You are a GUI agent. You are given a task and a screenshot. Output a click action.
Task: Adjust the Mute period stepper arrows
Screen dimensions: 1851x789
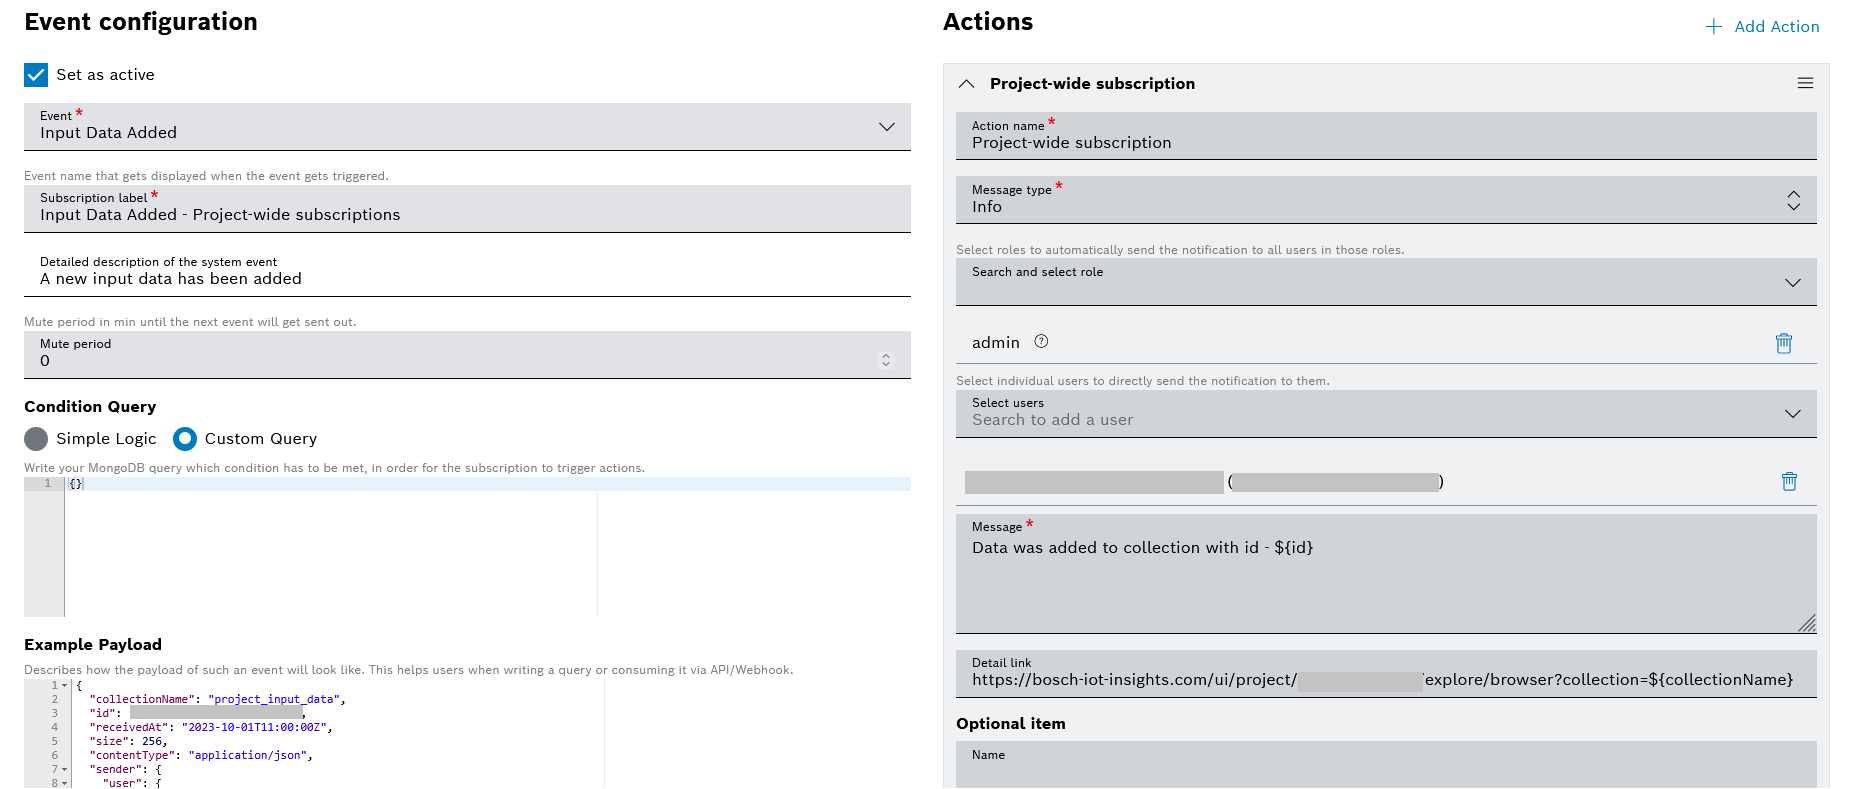pyautogui.click(x=885, y=360)
